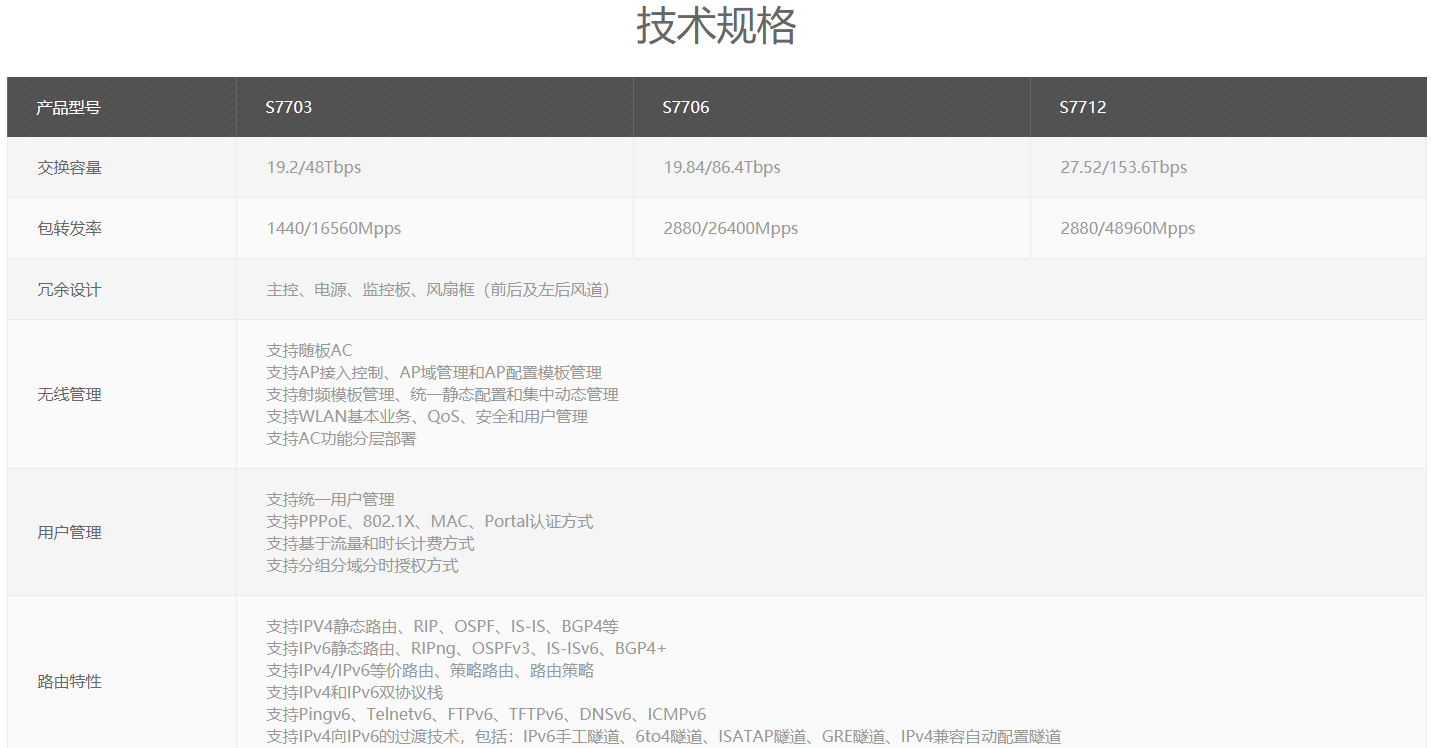Click the 支持统一用户管理 line
Viewport: 1431px width, 748px height.
tap(330, 500)
